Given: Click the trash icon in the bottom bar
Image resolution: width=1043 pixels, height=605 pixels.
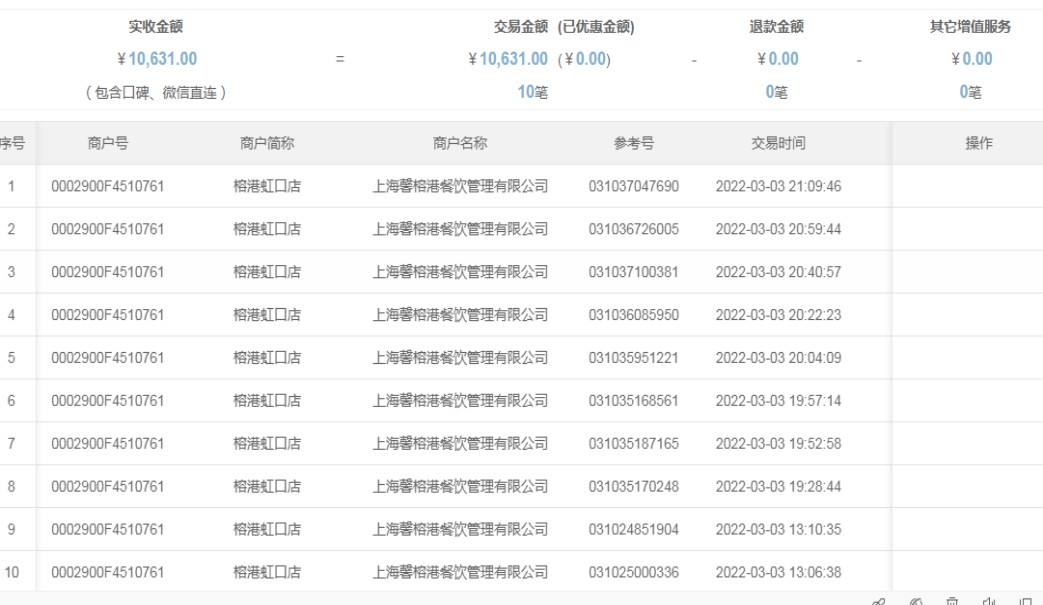Looking at the screenshot, I should click(x=952, y=601).
